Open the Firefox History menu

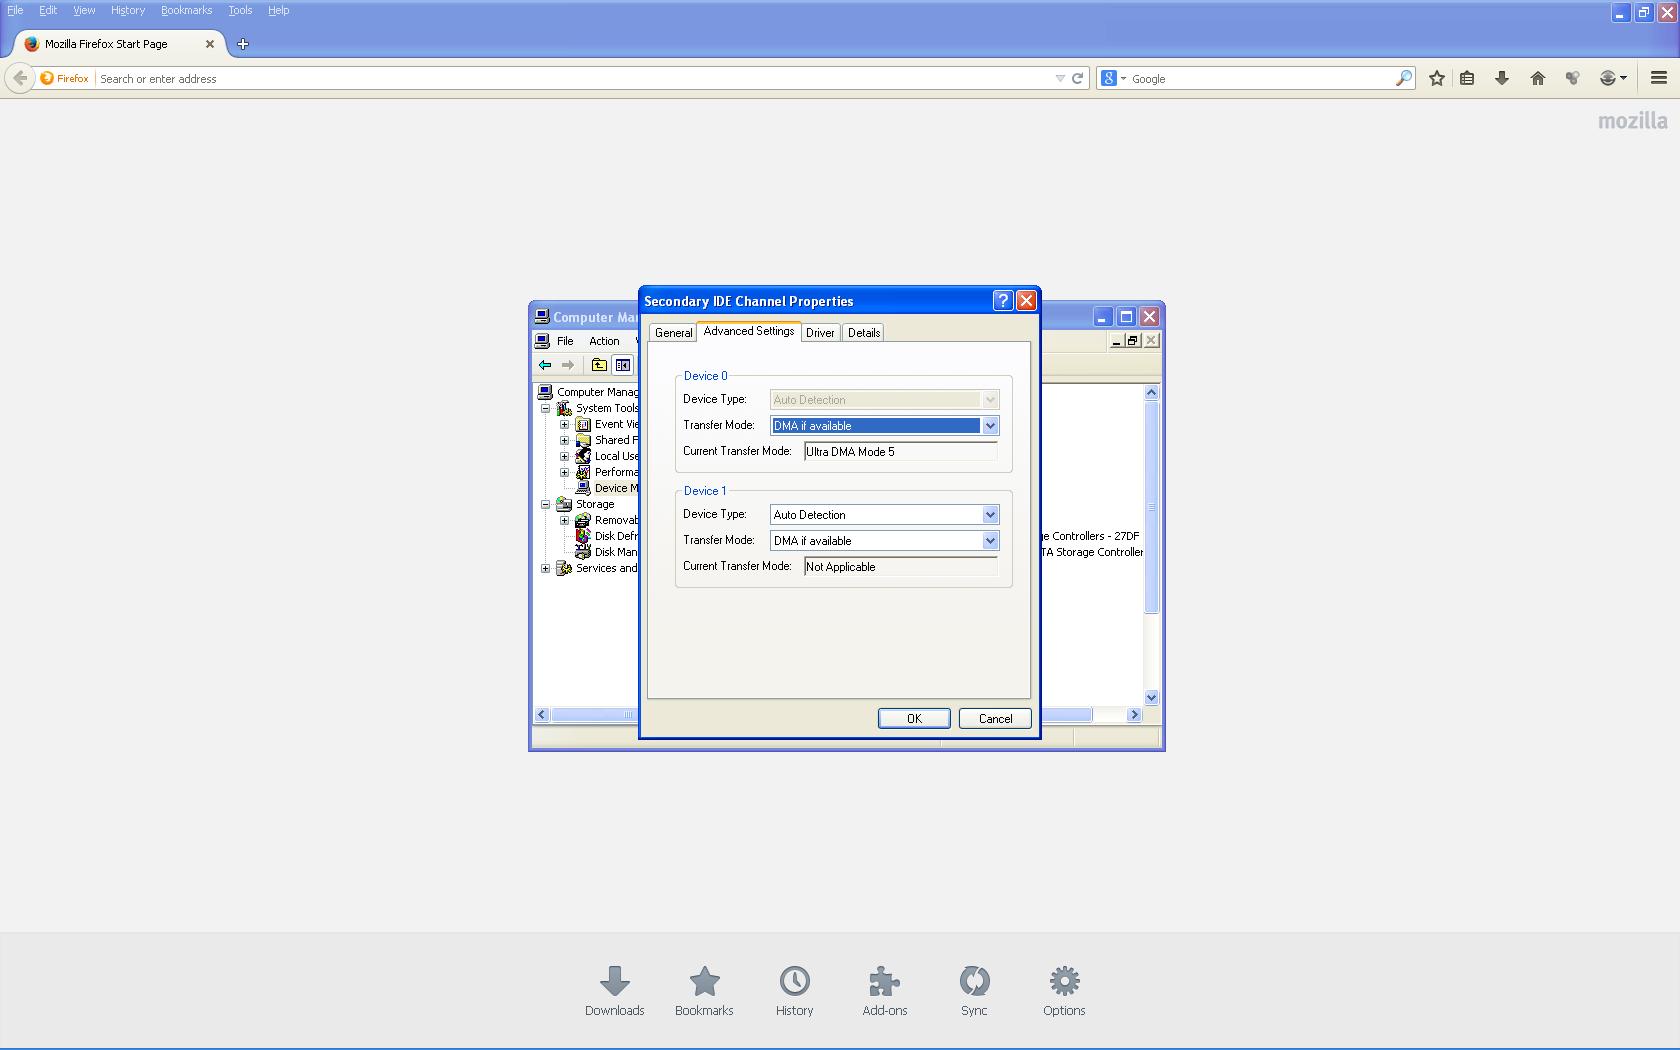(x=128, y=10)
